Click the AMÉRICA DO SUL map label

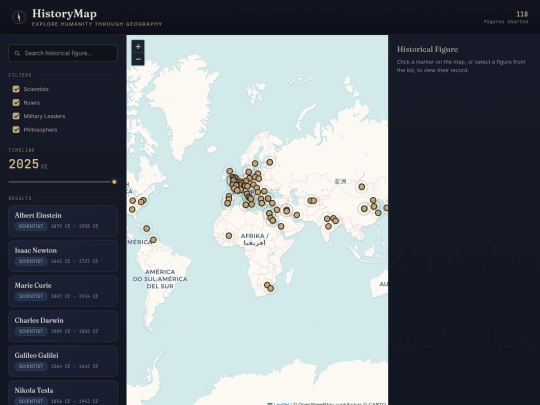pos(160,279)
